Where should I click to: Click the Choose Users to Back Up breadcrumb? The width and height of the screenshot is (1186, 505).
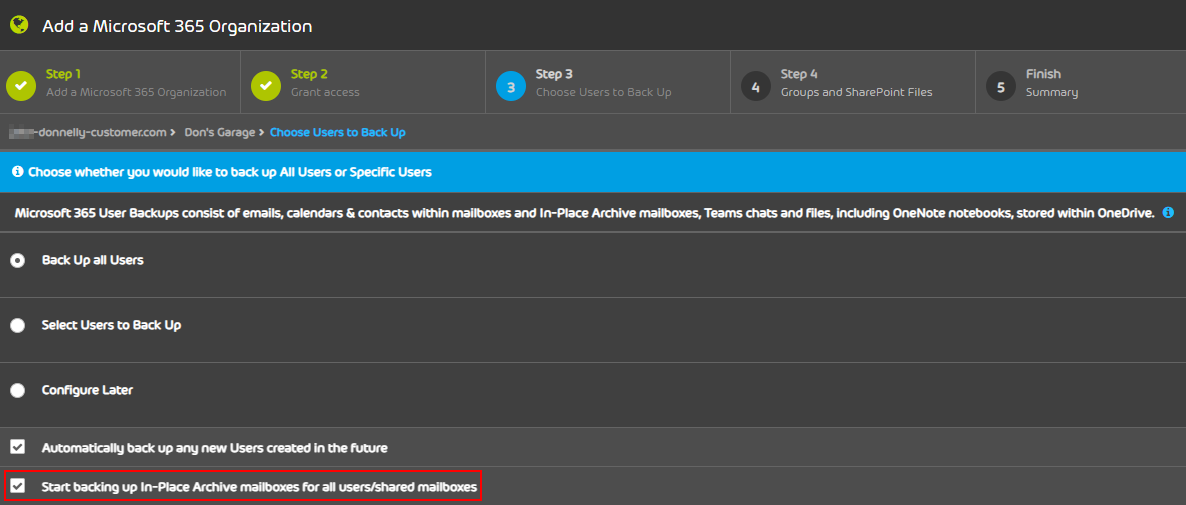tap(337, 132)
